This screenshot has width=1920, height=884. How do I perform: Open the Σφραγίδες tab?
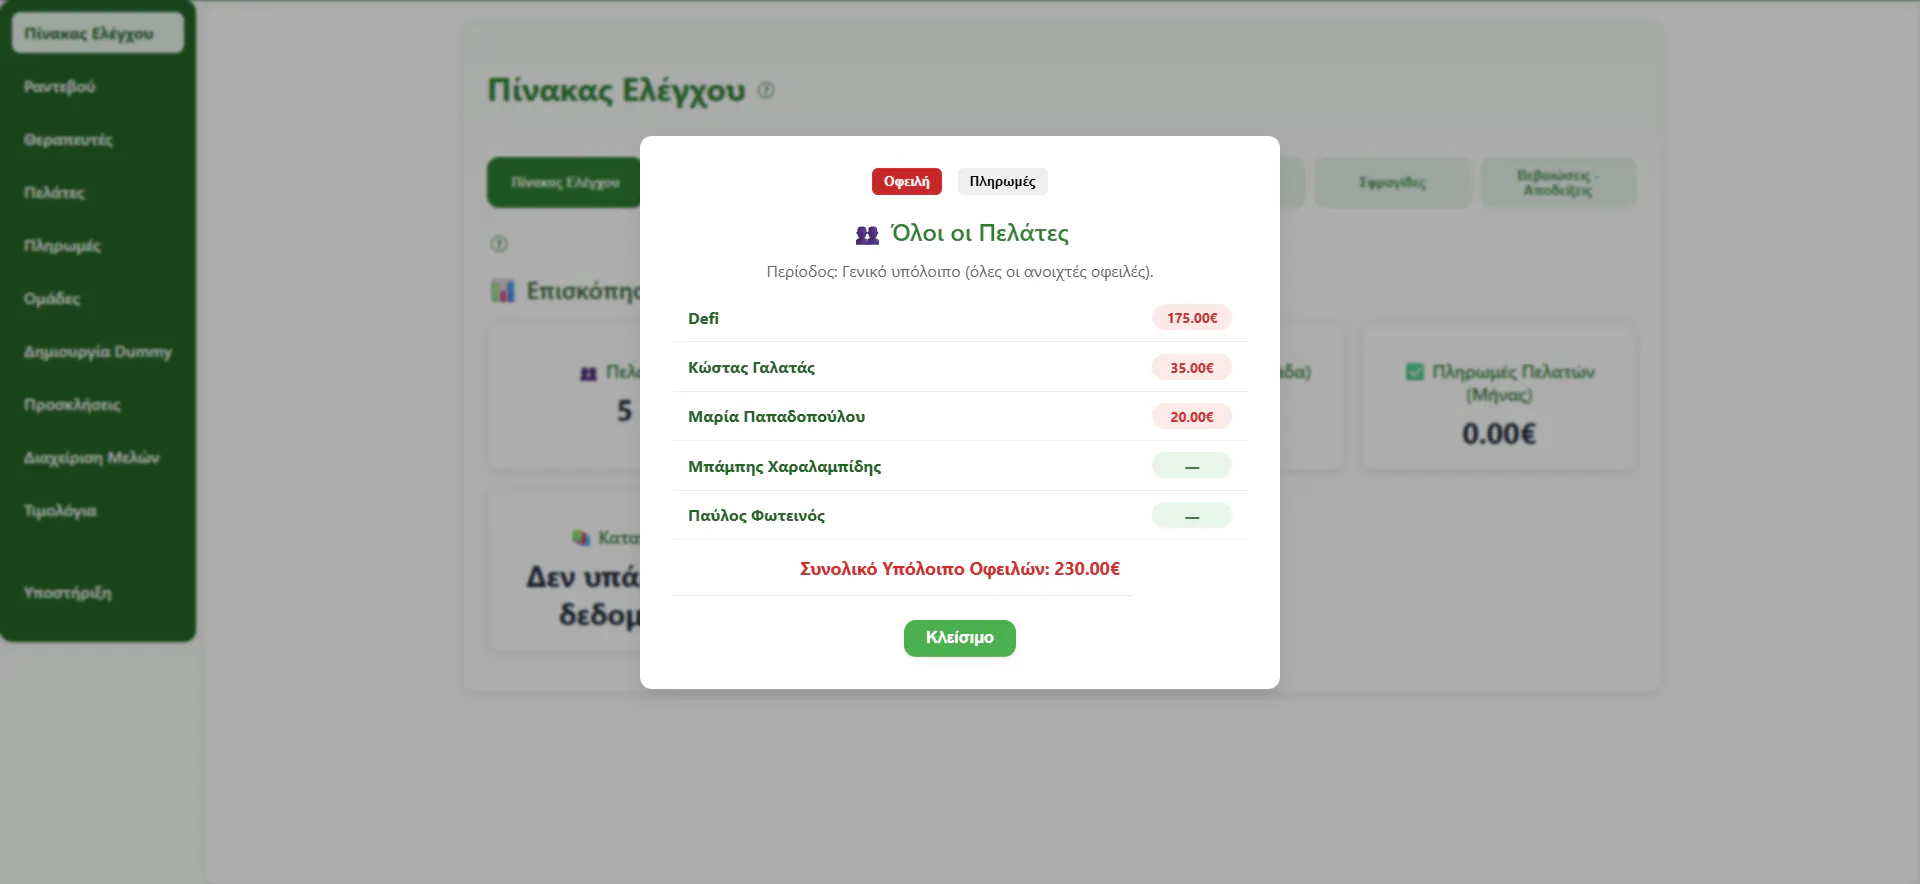tap(1392, 182)
